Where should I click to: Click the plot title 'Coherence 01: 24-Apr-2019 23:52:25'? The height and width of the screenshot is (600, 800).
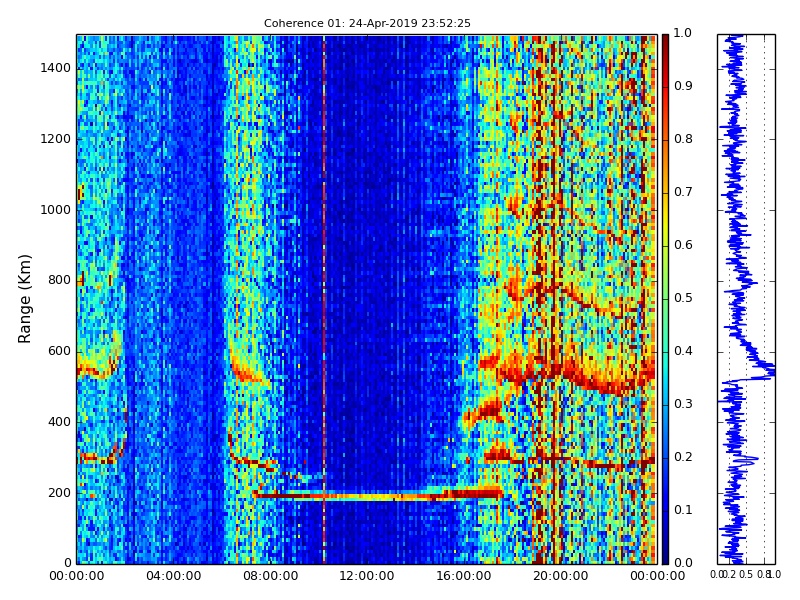pyautogui.click(x=367, y=23)
